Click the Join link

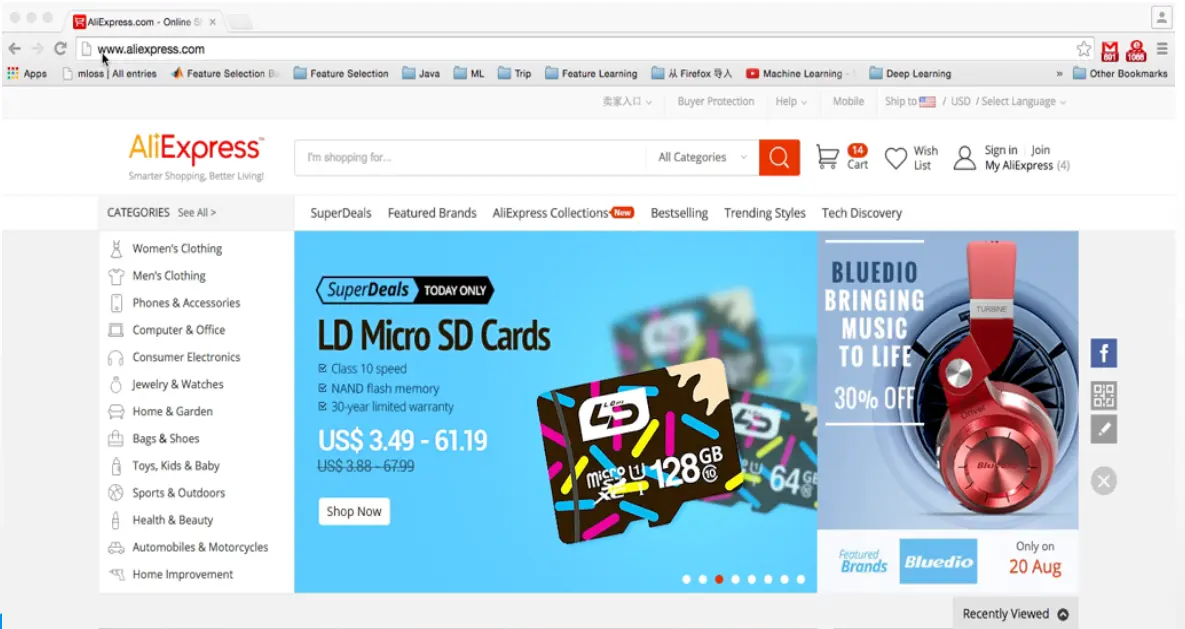pos(1041,150)
